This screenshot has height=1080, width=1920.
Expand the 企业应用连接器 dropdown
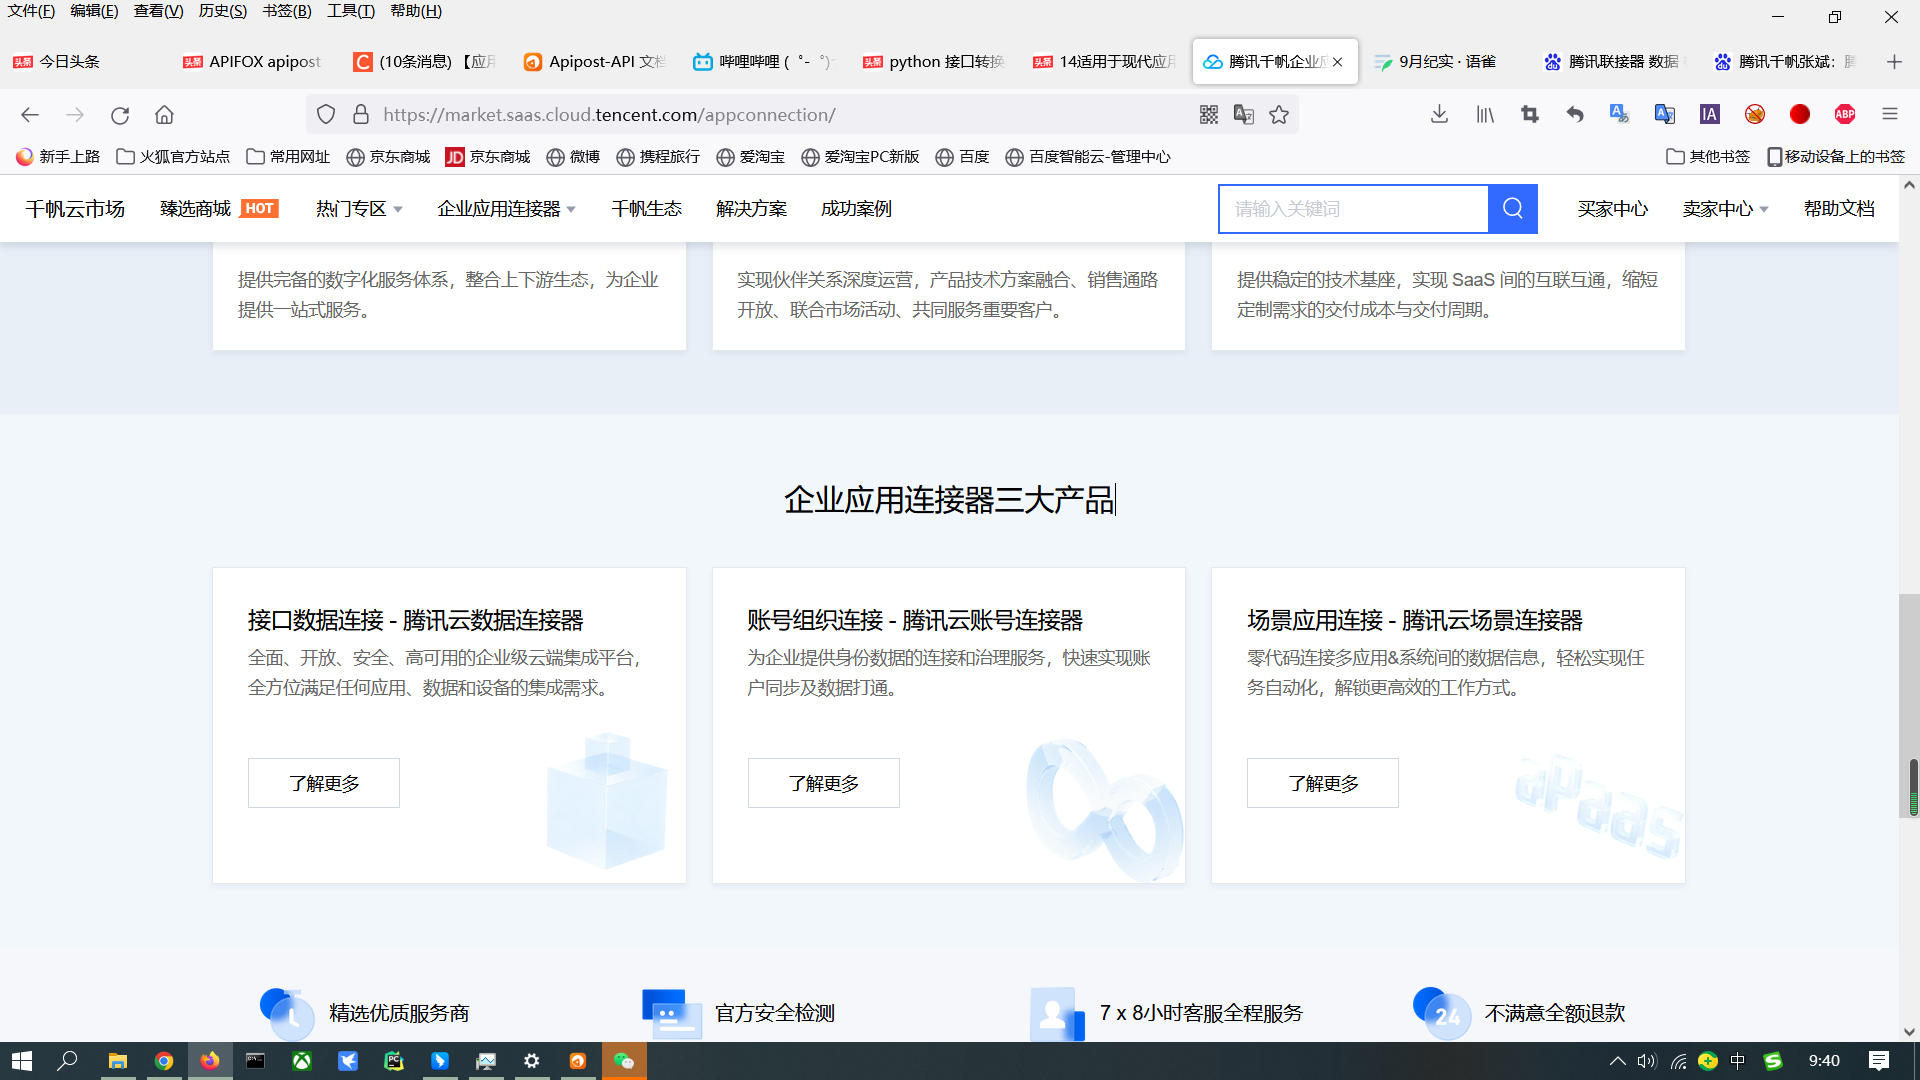pyautogui.click(x=506, y=209)
